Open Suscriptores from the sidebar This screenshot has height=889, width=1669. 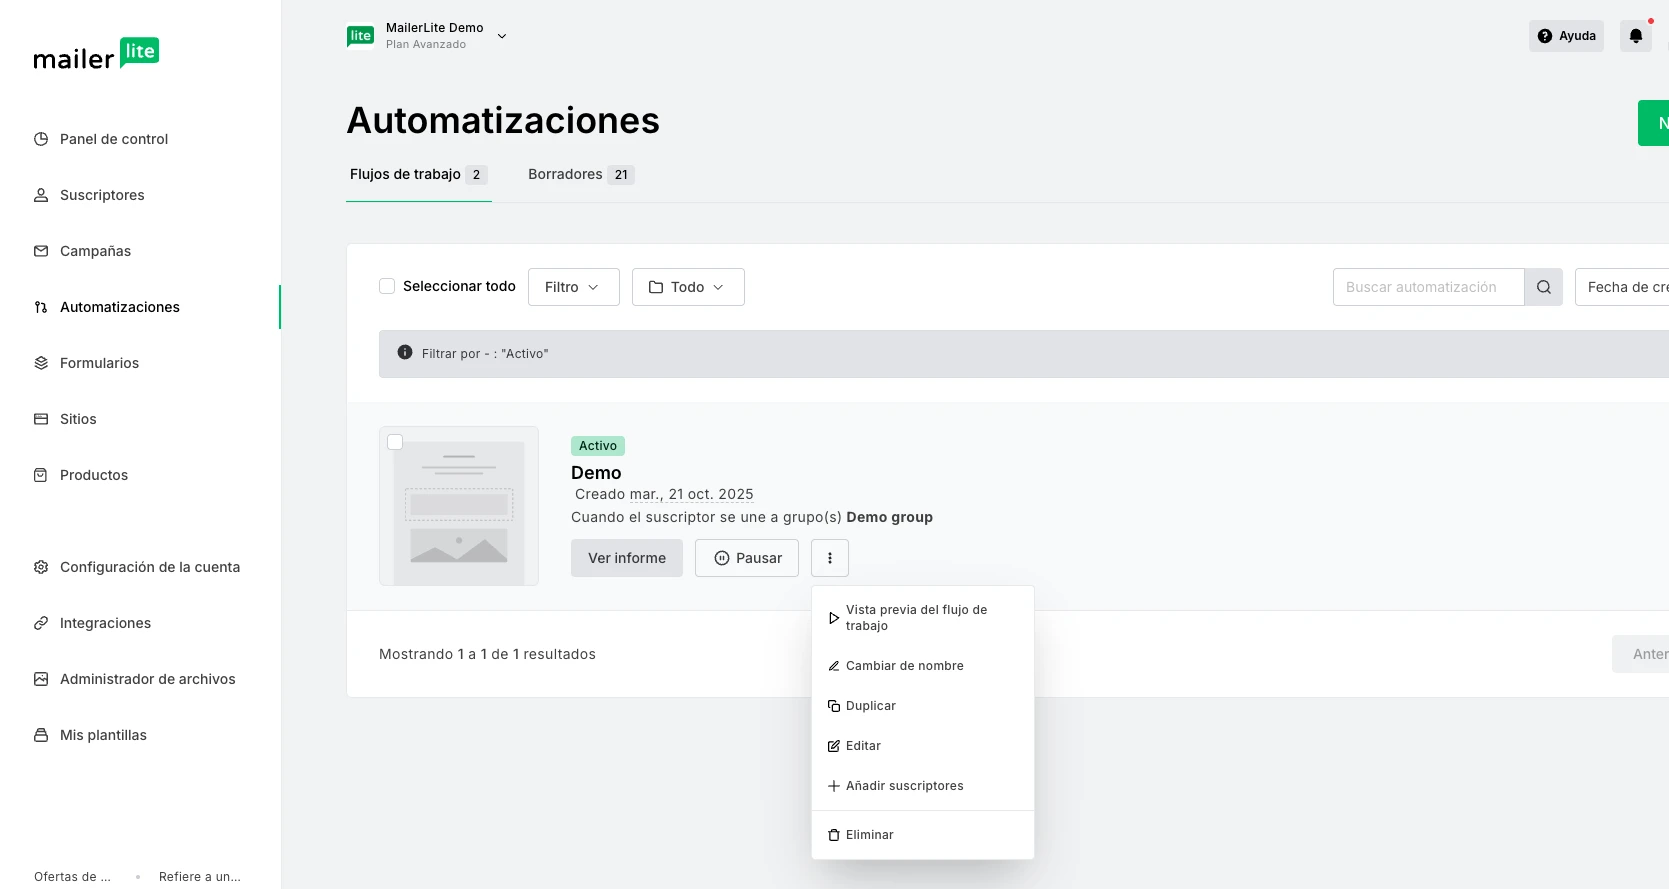(101, 195)
